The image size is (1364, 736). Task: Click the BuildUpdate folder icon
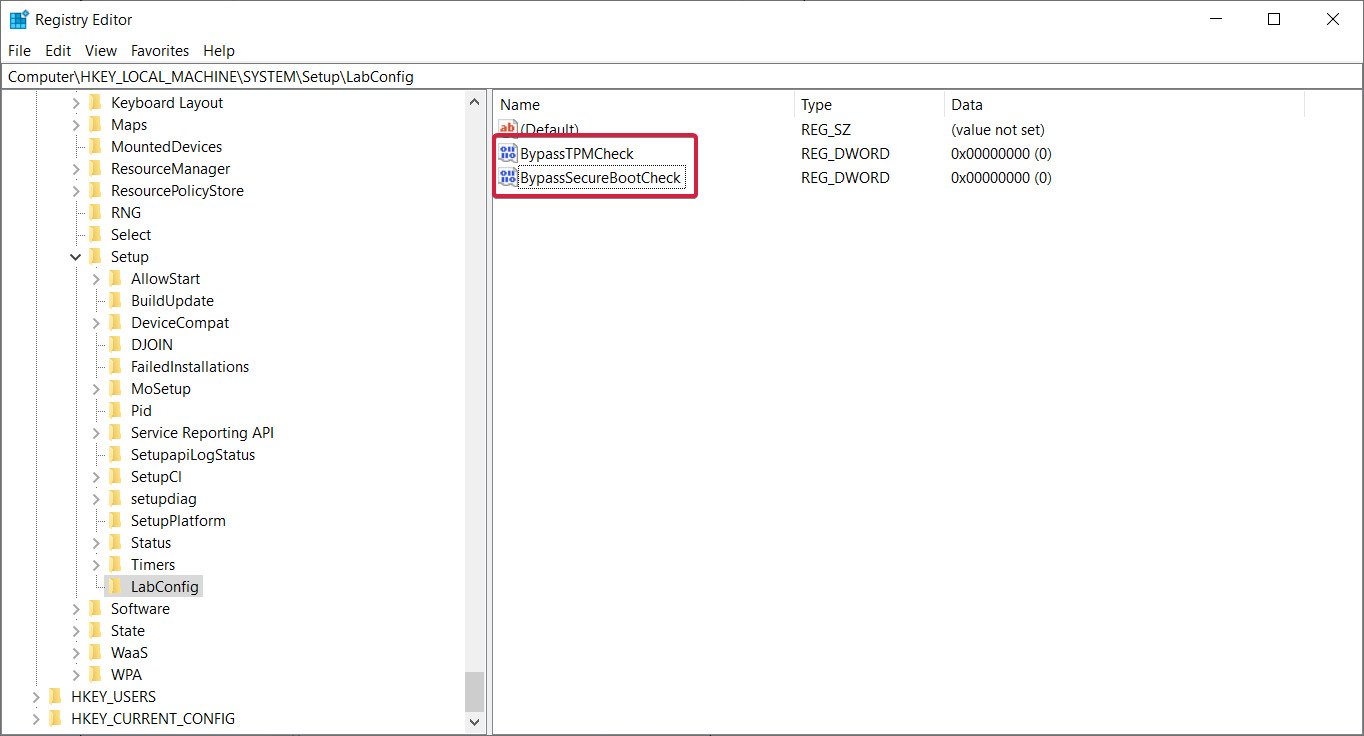pos(116,301)
